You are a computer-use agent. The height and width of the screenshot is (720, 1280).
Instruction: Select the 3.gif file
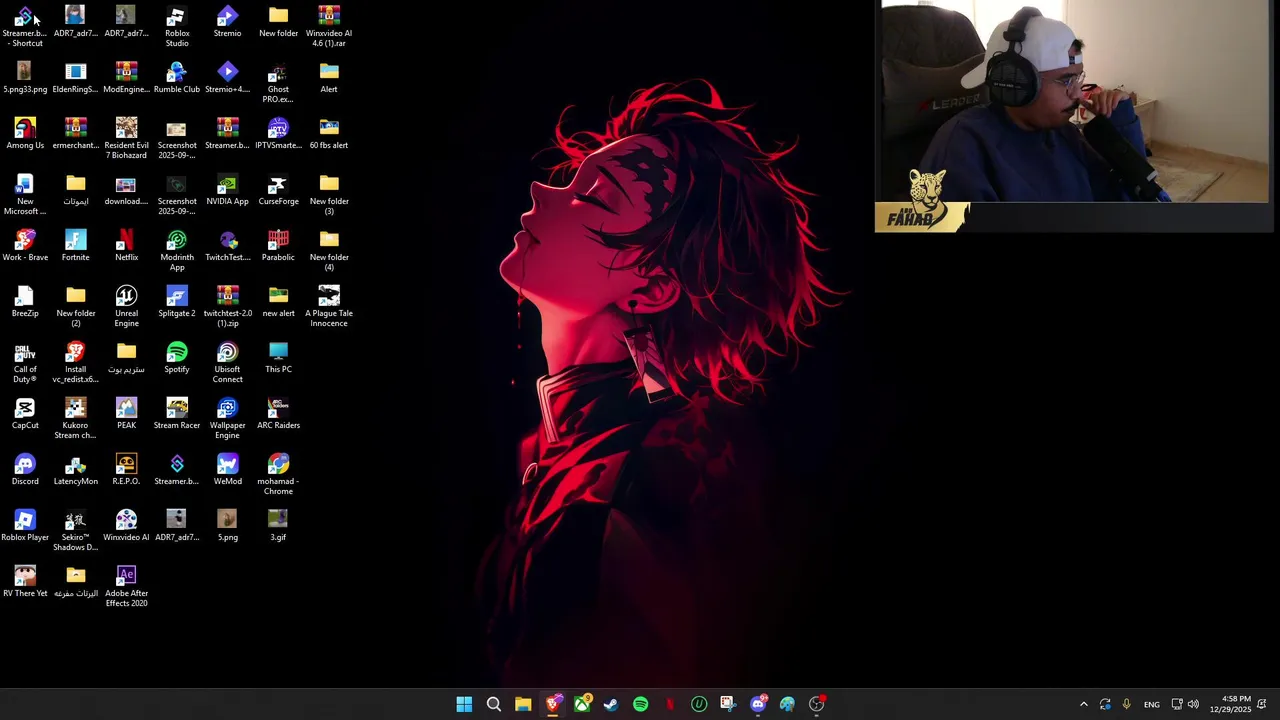pyautogui.click(x=278, y=526)
